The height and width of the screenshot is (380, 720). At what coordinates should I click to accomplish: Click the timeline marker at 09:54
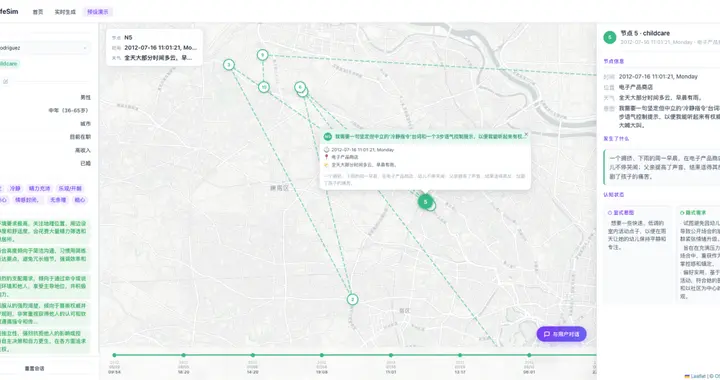(x=114, y=355)
